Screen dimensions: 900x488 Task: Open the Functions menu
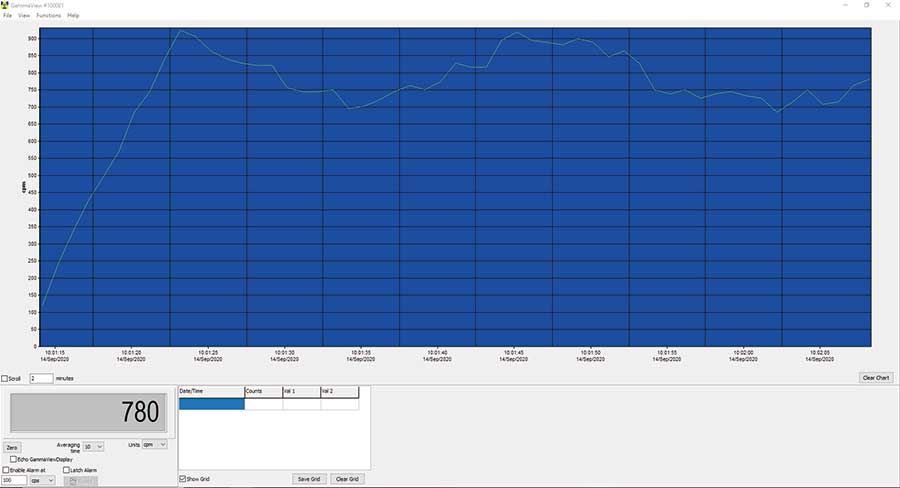tap(48, 15)
